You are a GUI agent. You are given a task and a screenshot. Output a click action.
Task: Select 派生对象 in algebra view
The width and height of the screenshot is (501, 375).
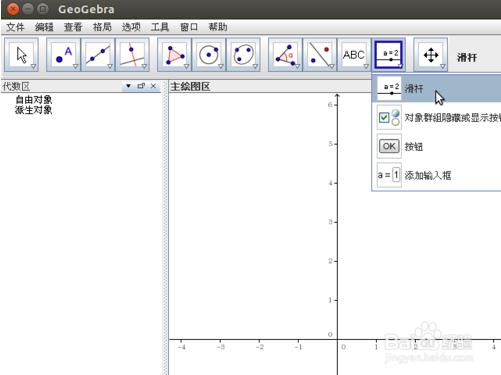click(x=34, y=110)
